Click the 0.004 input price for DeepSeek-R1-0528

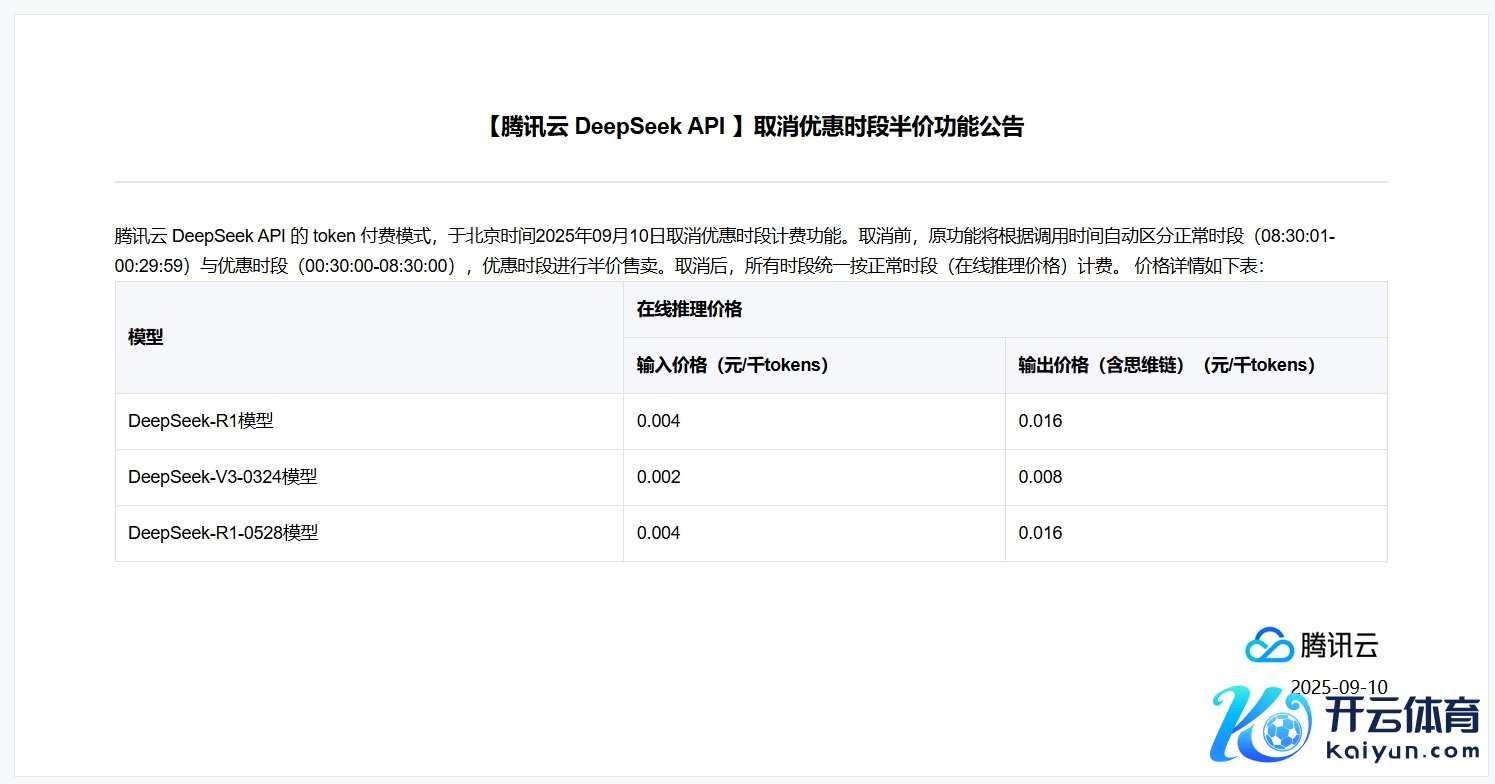click(x=658, y=533)
